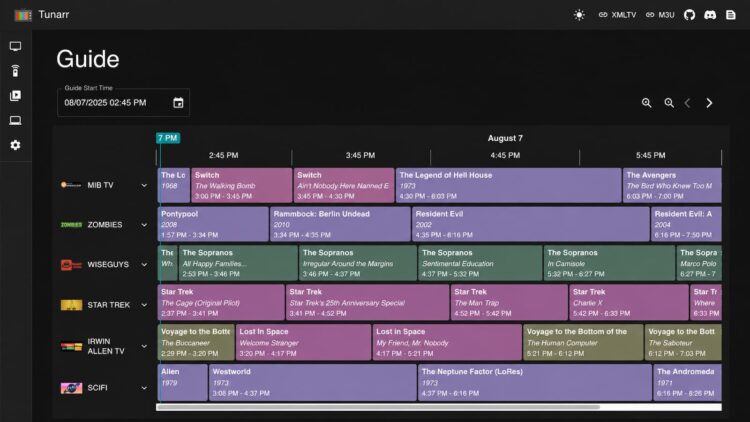Select Star Trek 25th Anniversary Special
This screenshot has height=422, width=750.
pyautogui.click(x=367, y=302)
